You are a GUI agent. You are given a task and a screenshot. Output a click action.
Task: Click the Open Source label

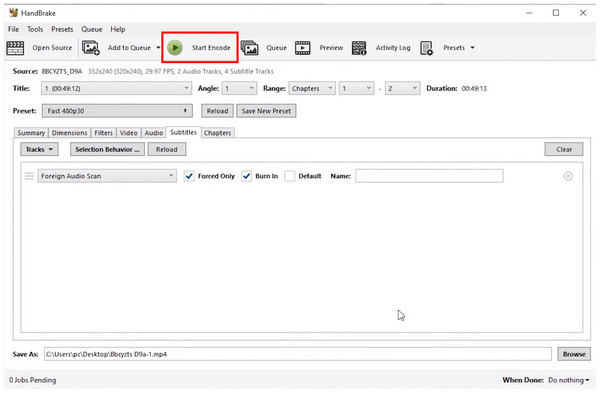pos(52,48)
